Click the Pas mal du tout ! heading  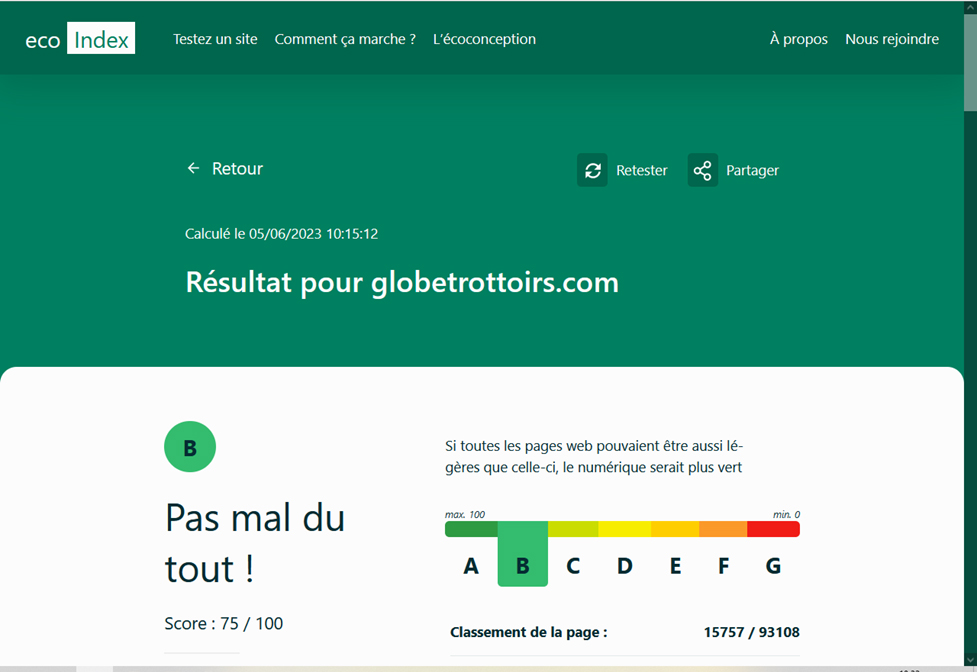point(255,543)
